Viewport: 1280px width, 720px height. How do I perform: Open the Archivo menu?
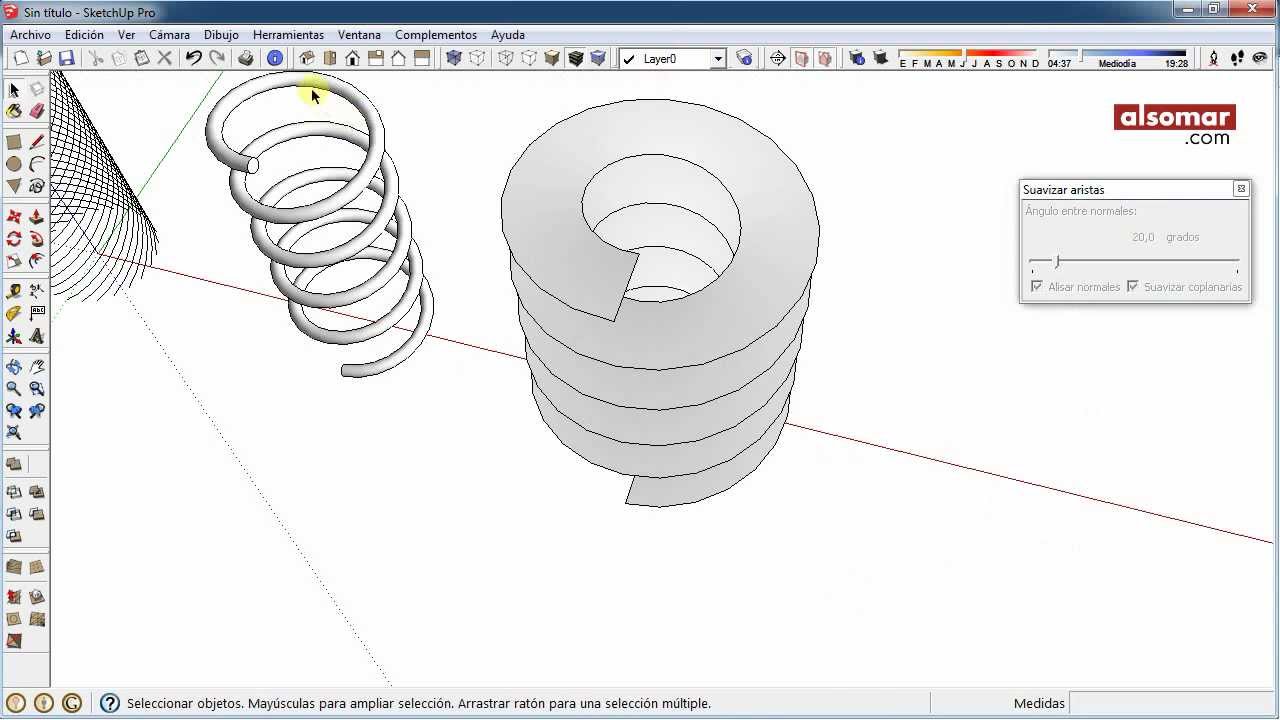pos(30,35)
